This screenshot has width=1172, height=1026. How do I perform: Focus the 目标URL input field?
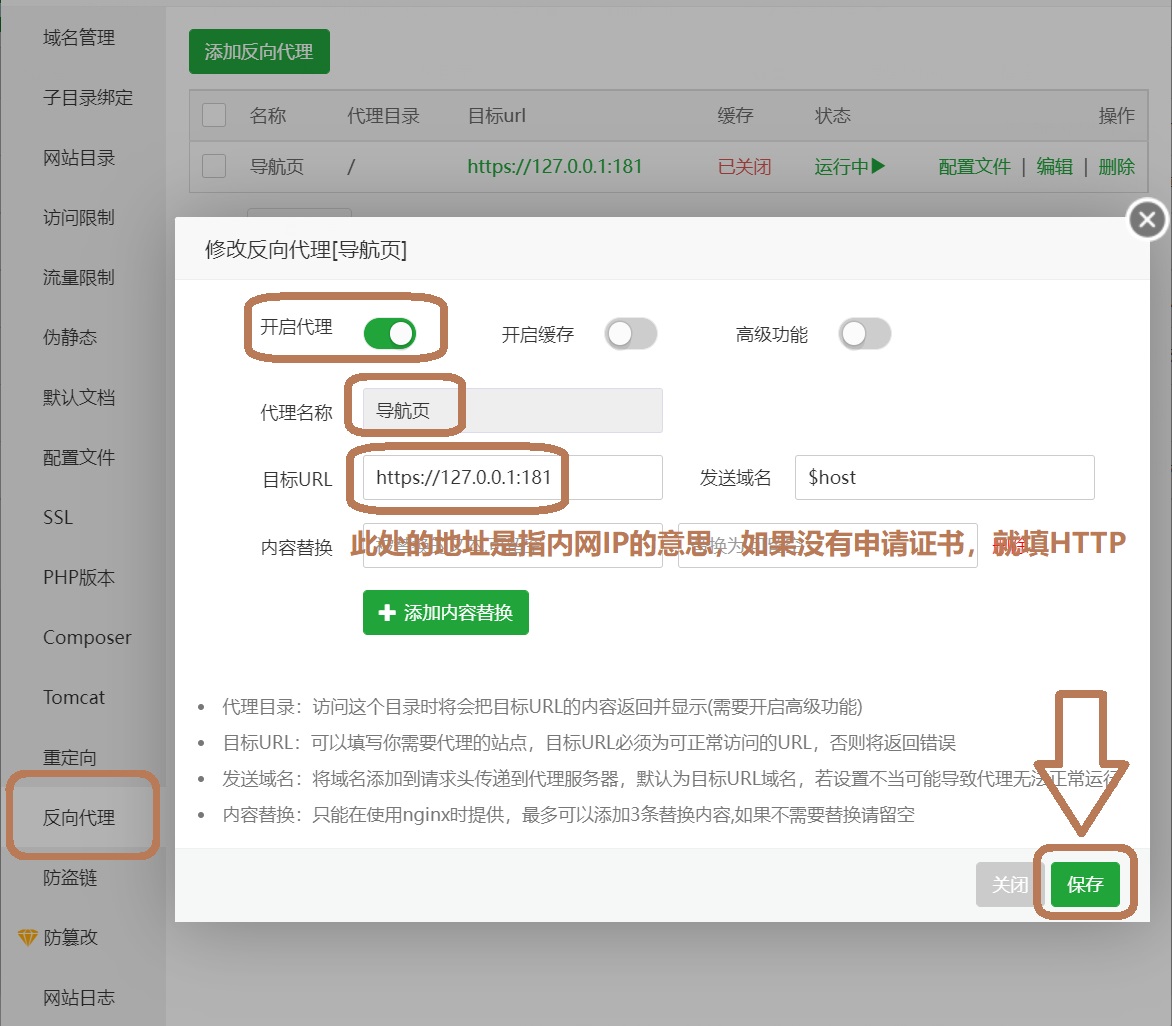click(x=512, y=477)
